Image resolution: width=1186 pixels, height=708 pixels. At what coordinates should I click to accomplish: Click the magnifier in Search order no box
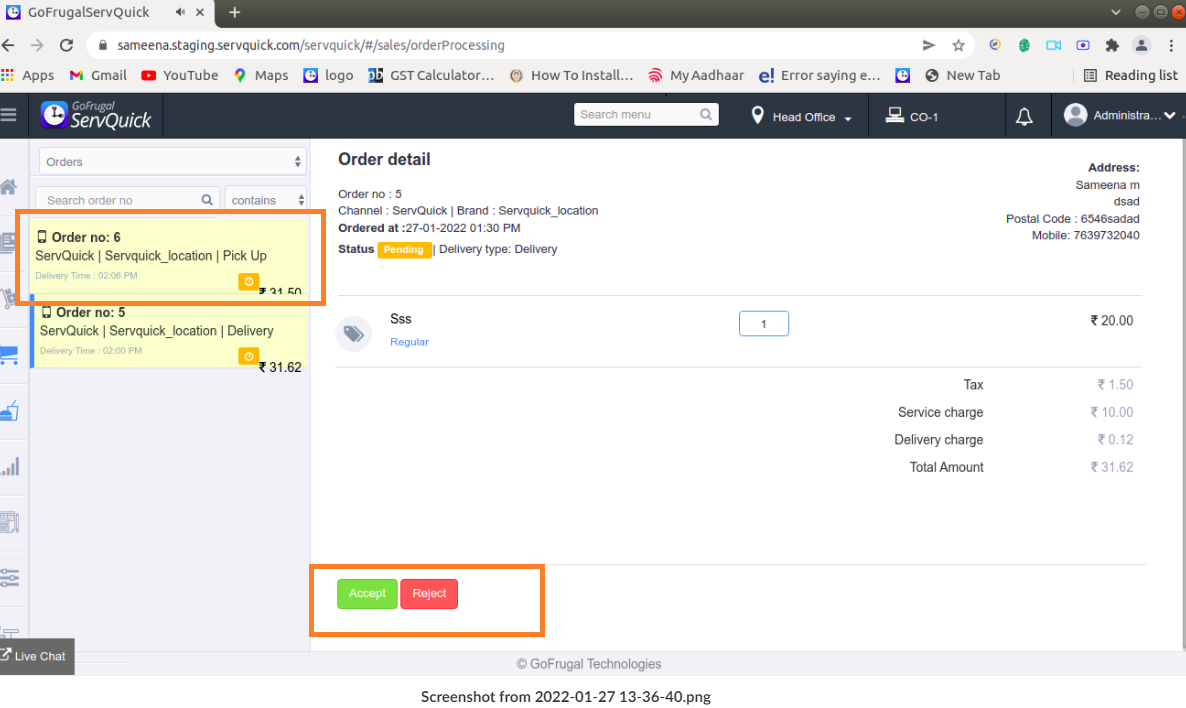tap(206, 200)
